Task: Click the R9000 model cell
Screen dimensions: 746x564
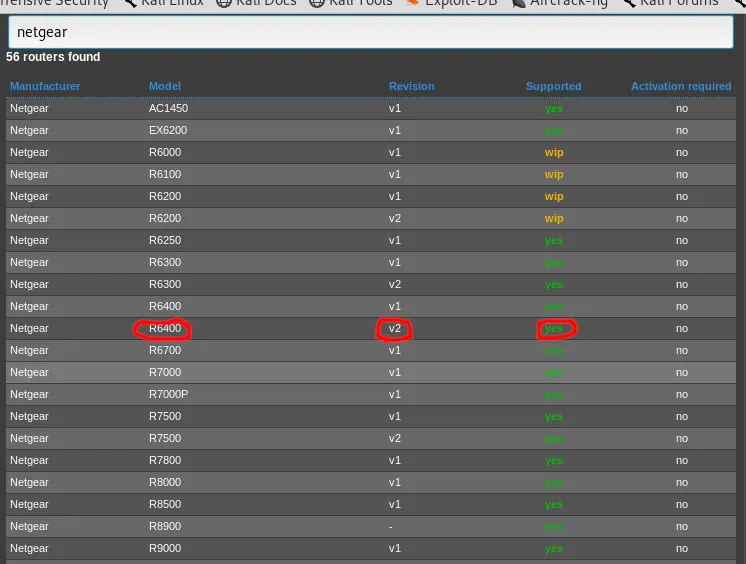Action: (165, 548)
